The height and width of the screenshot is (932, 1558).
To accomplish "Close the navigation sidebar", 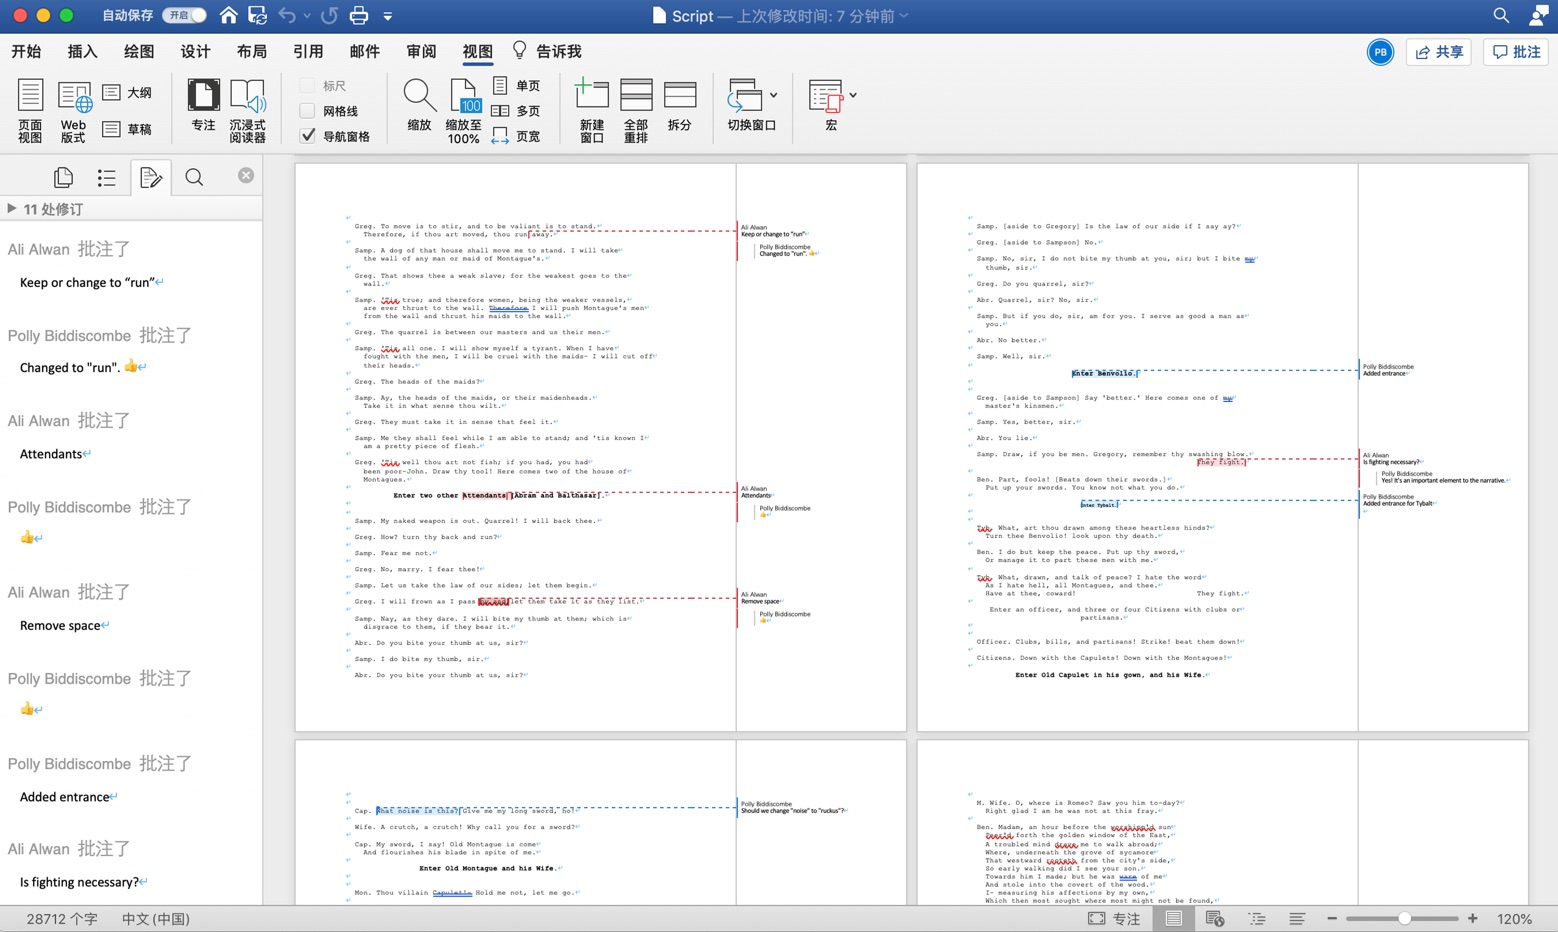I will coord(246,175).
